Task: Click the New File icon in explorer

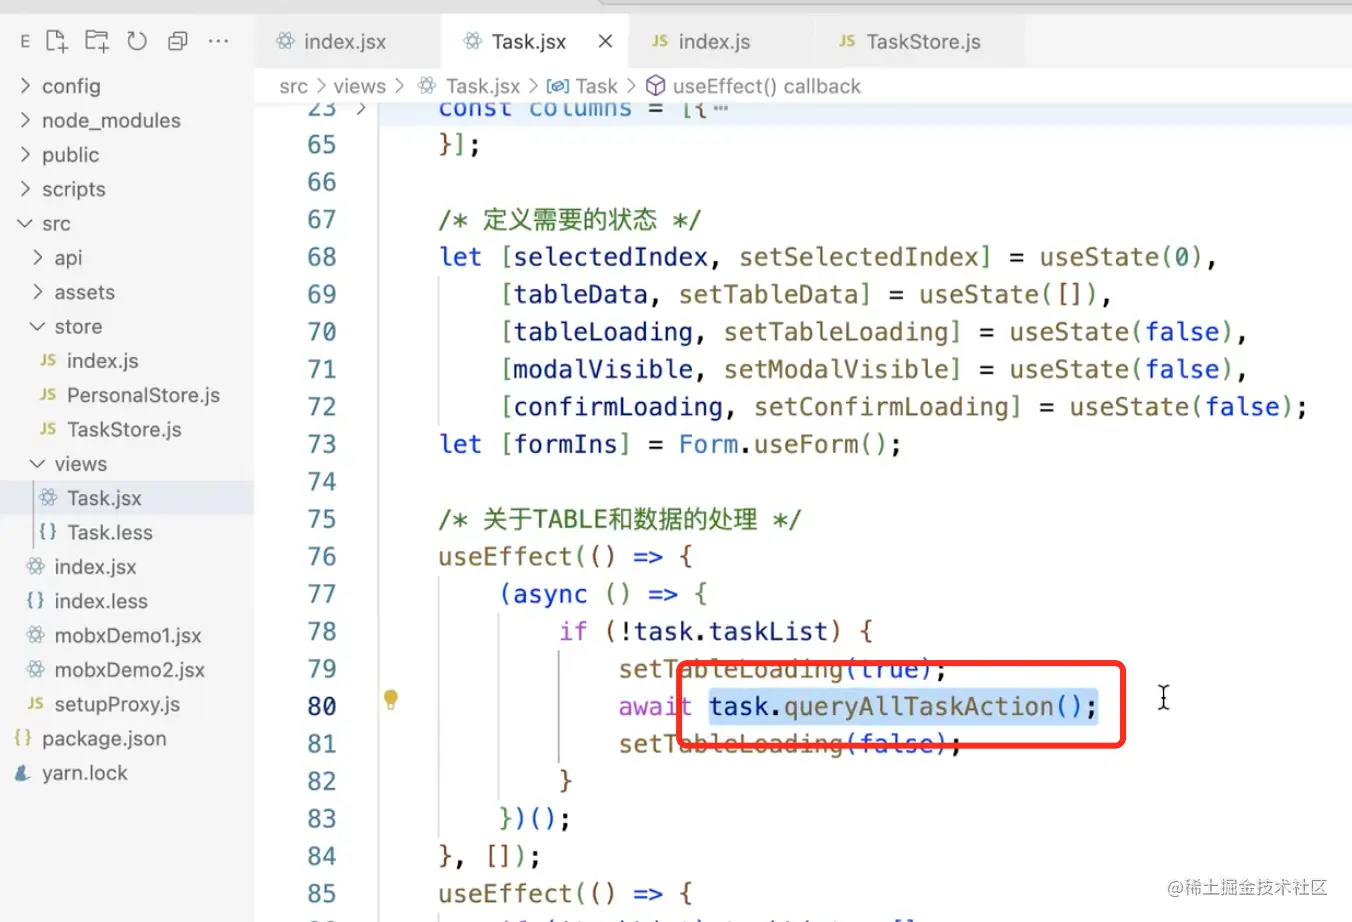Action: pyautogui.click(x=57, y=41)
